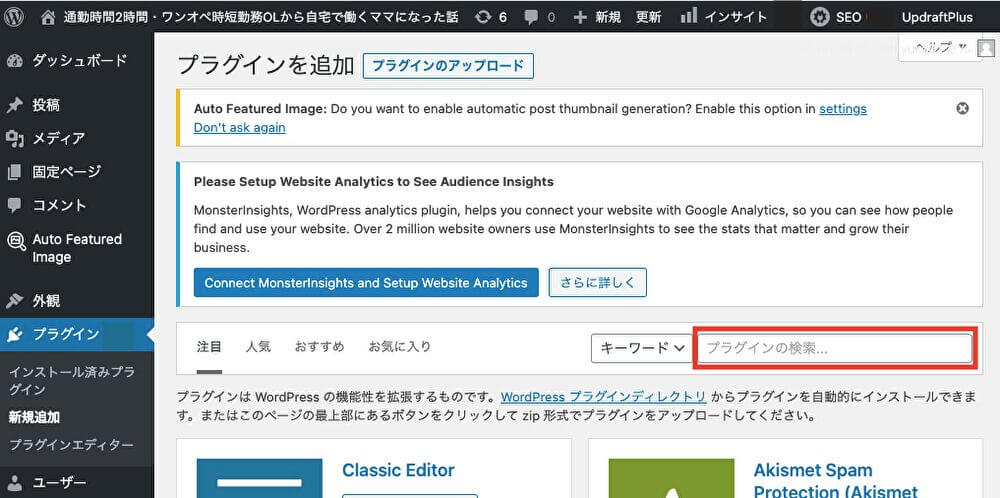The width and height of the screenshot is (1000, 498).
Task: Open UpdraftPlus in the admin bar
Action: tap(938, 17)
